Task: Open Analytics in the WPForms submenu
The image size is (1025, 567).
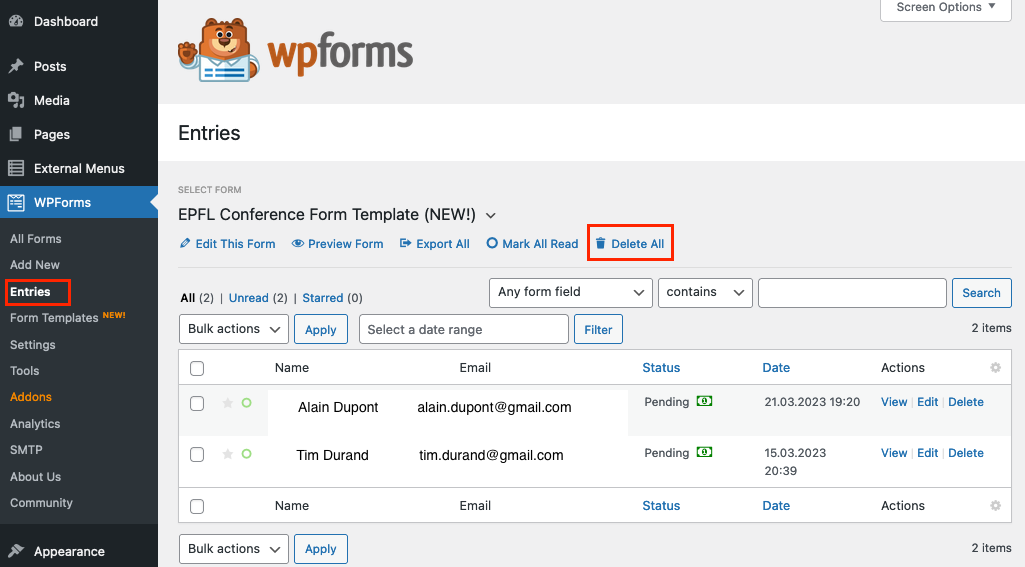Action: coord(35,424)
